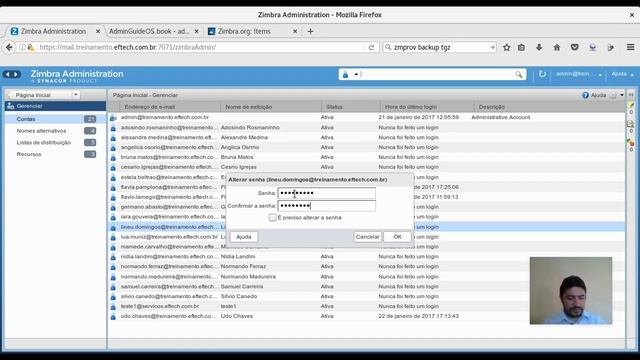
Task: Open the Ajuda help question-mark icon
Action: pyautogui.click(x=585, y=95)
